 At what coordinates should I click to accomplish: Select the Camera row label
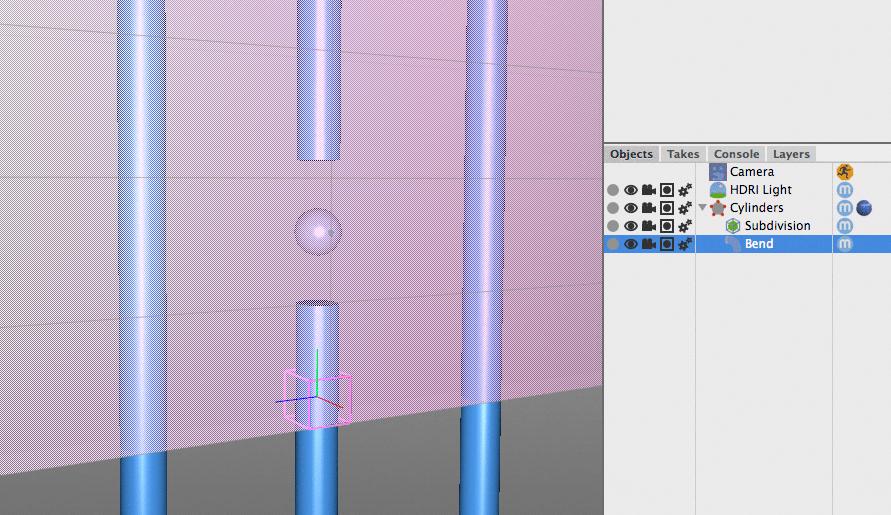point(752,172)
